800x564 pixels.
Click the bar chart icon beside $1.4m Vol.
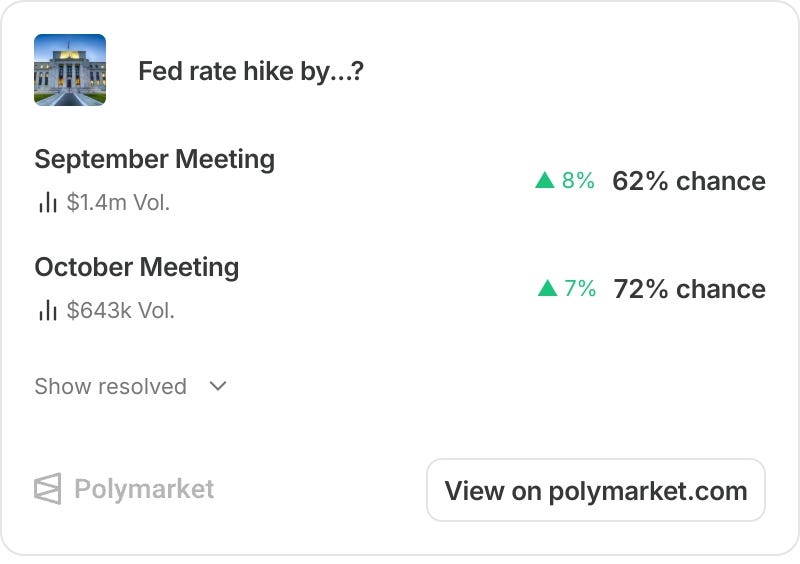(47, 202)
